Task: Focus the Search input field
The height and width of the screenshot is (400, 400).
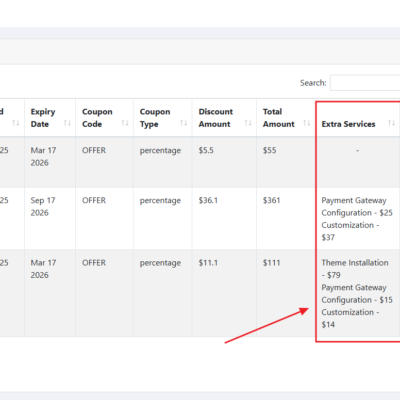Action: click(x=365, y=83)
